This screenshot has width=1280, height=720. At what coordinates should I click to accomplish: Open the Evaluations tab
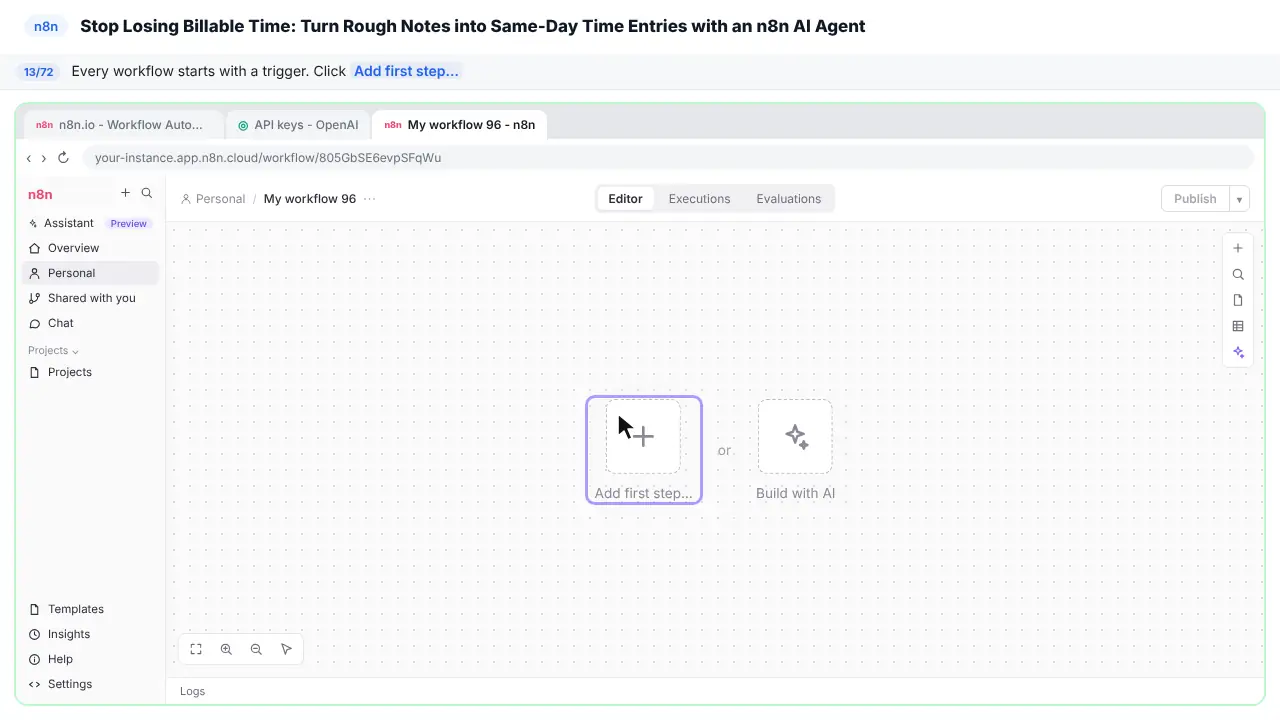point(788,199)
